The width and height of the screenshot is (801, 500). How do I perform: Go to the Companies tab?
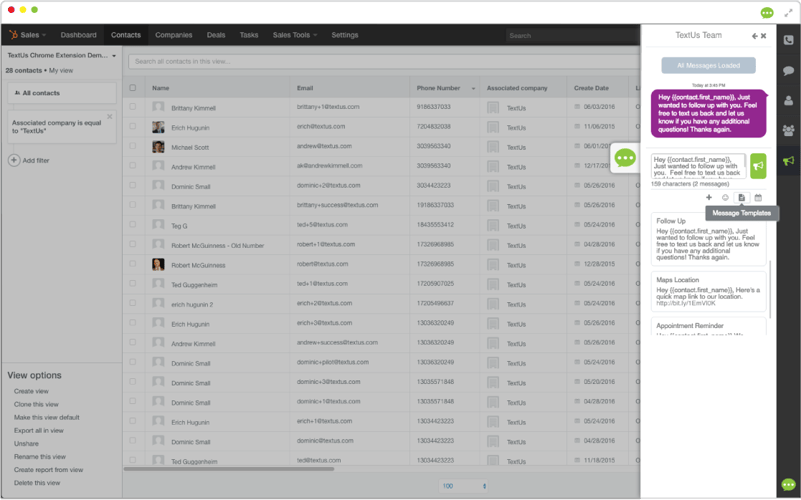174,35
